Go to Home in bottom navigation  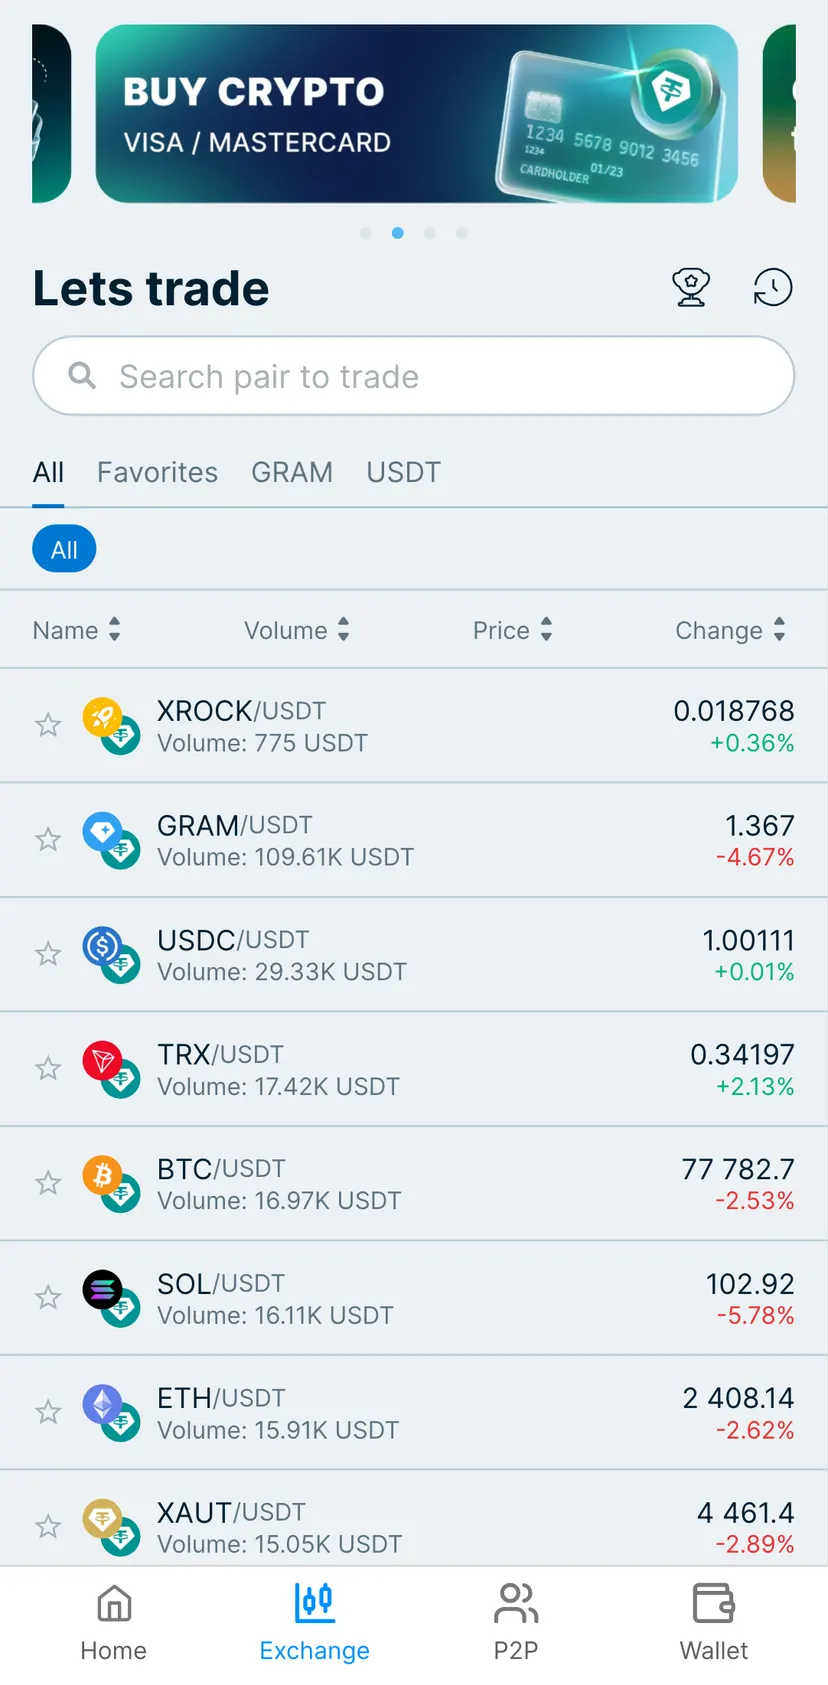click(x=114, y=1623)
